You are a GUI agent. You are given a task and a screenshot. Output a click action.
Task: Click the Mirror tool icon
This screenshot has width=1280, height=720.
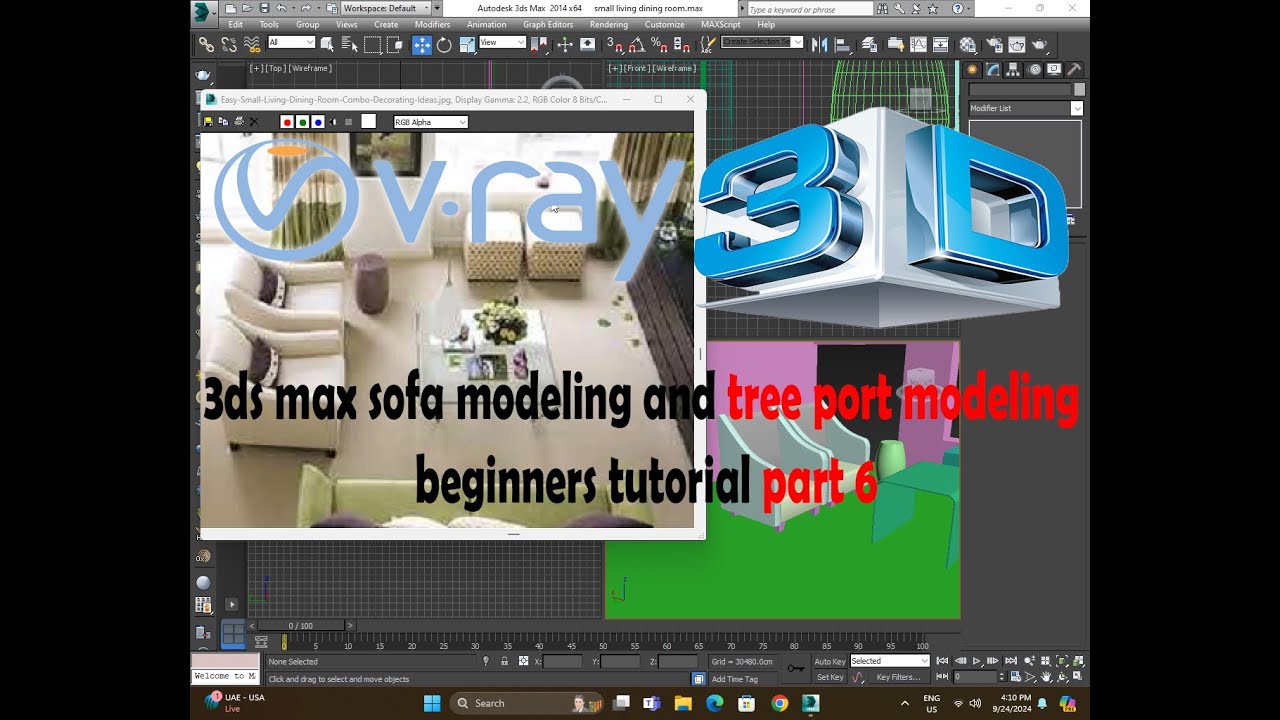[819, 44]
